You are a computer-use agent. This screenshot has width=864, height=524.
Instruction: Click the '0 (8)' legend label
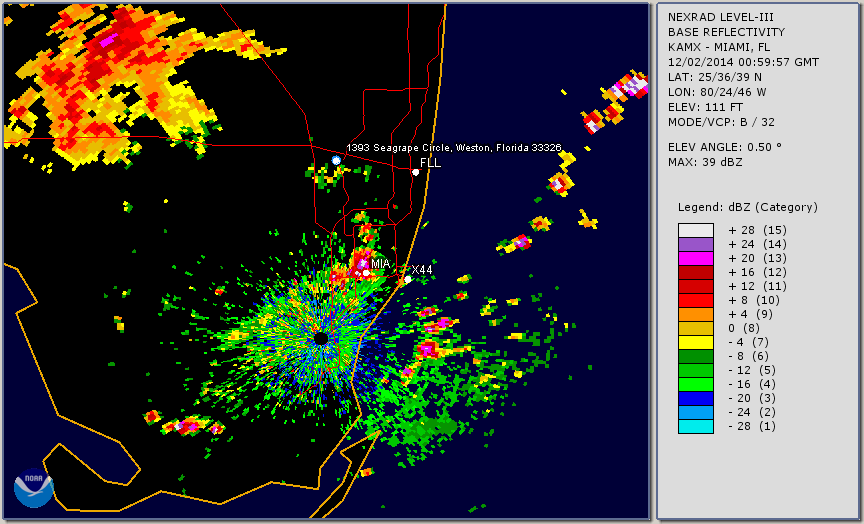click(744, 328)
